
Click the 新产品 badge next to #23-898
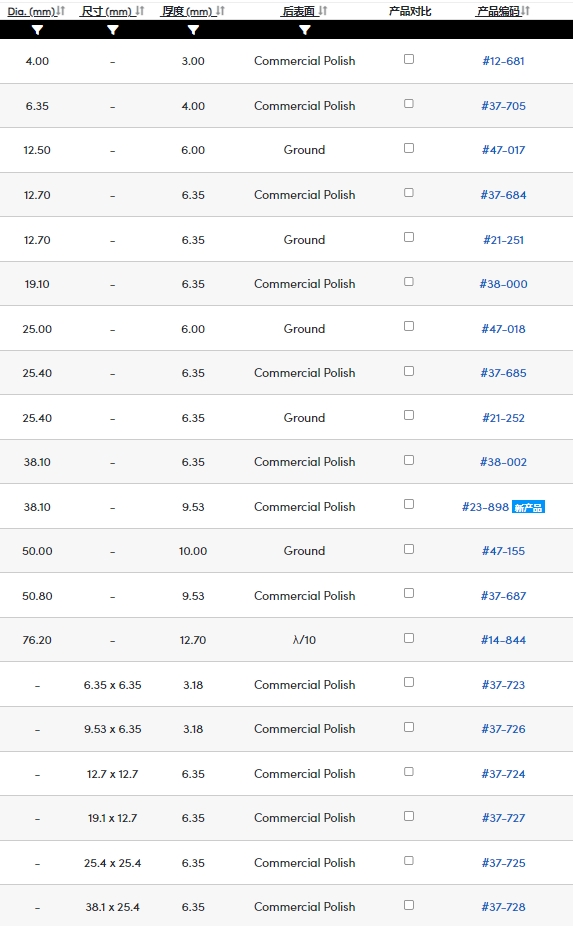point(528,507)
